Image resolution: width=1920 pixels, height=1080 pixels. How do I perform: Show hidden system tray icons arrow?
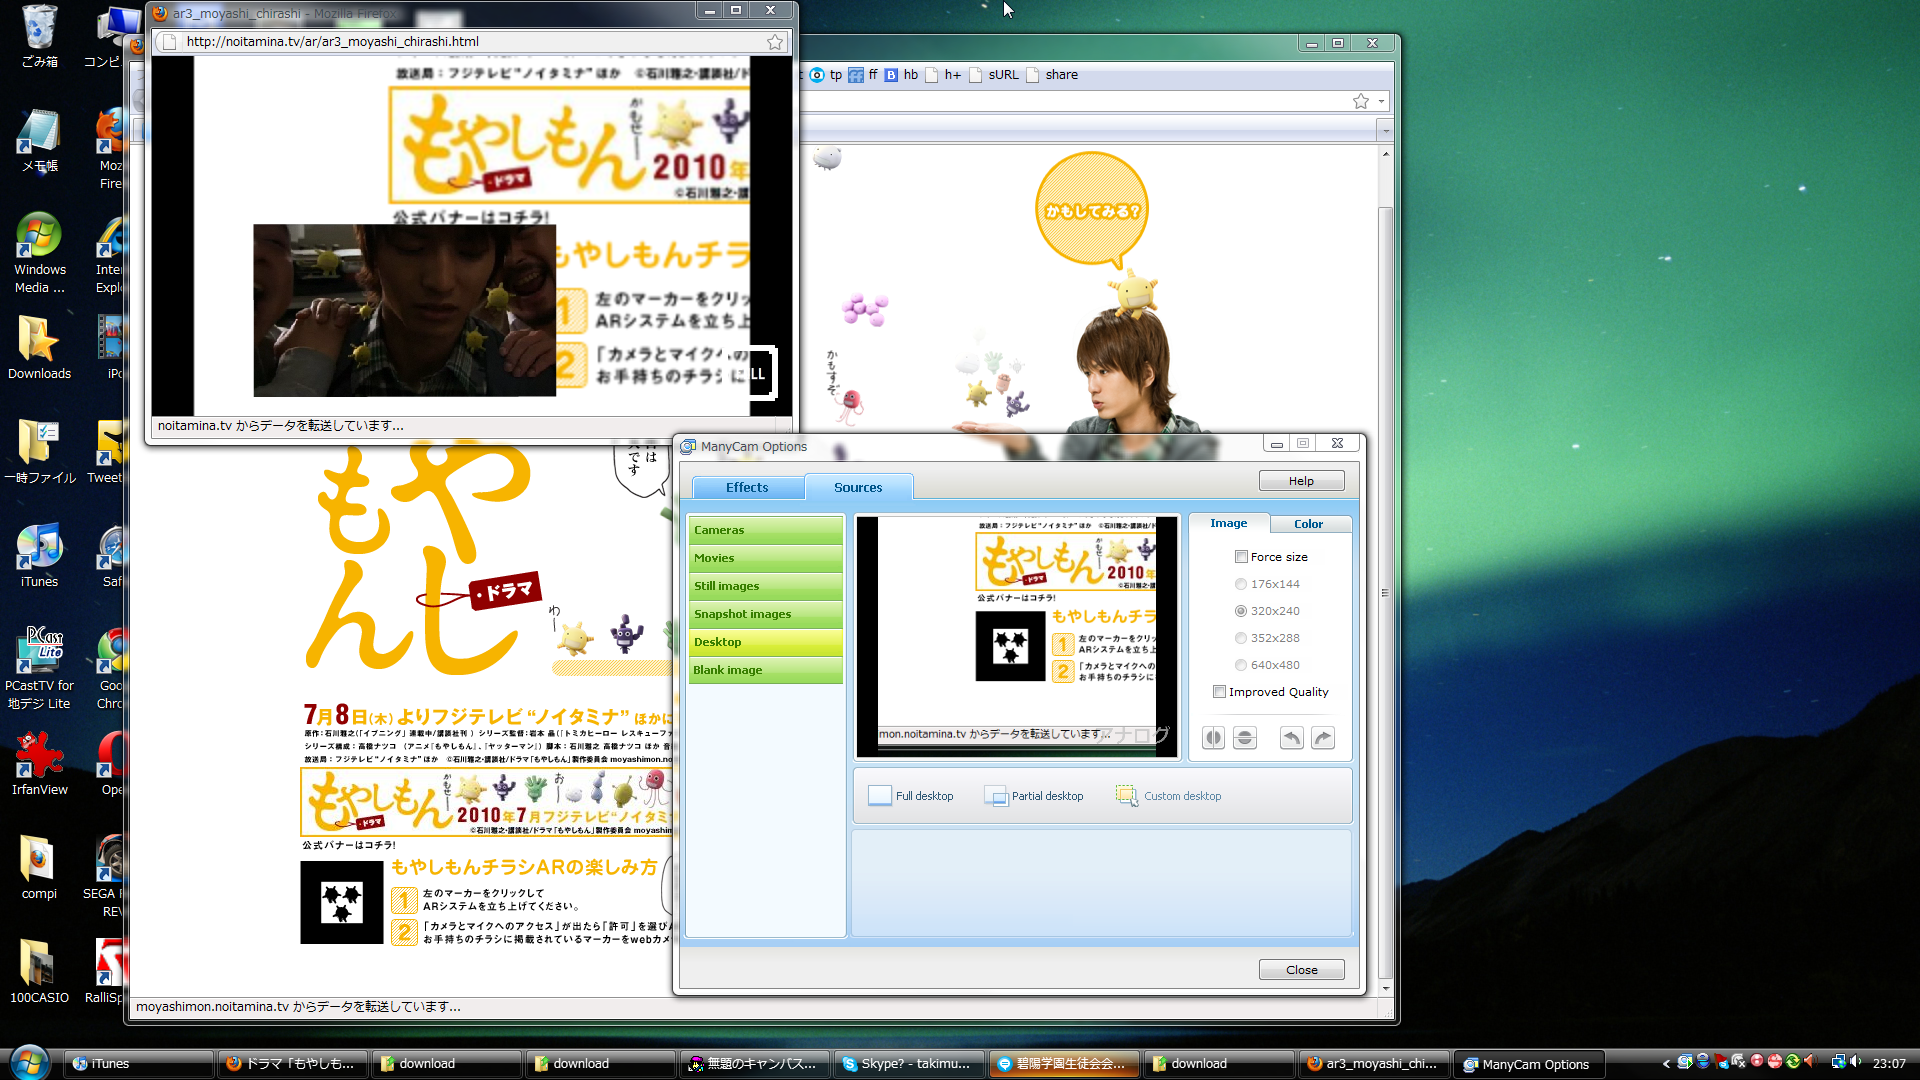tap(1666, 1063)
